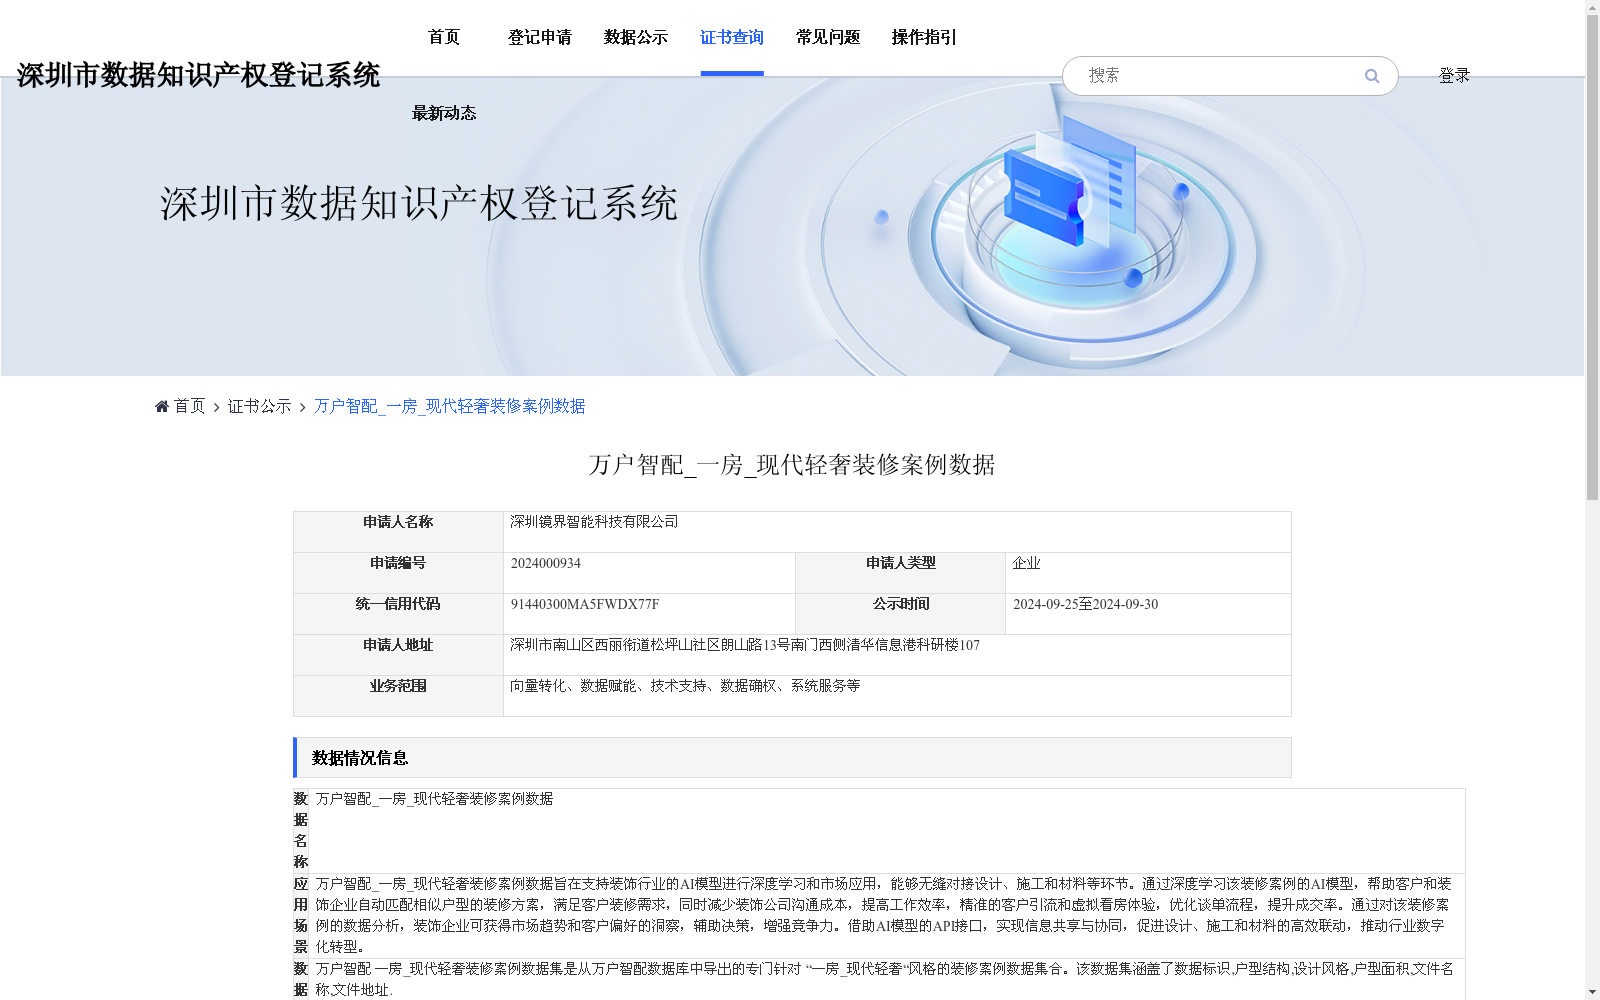1600x1000 pixels.
Task: Click applicant name 深圳镜界智能科技有限公司
Action: pos(594,522)
